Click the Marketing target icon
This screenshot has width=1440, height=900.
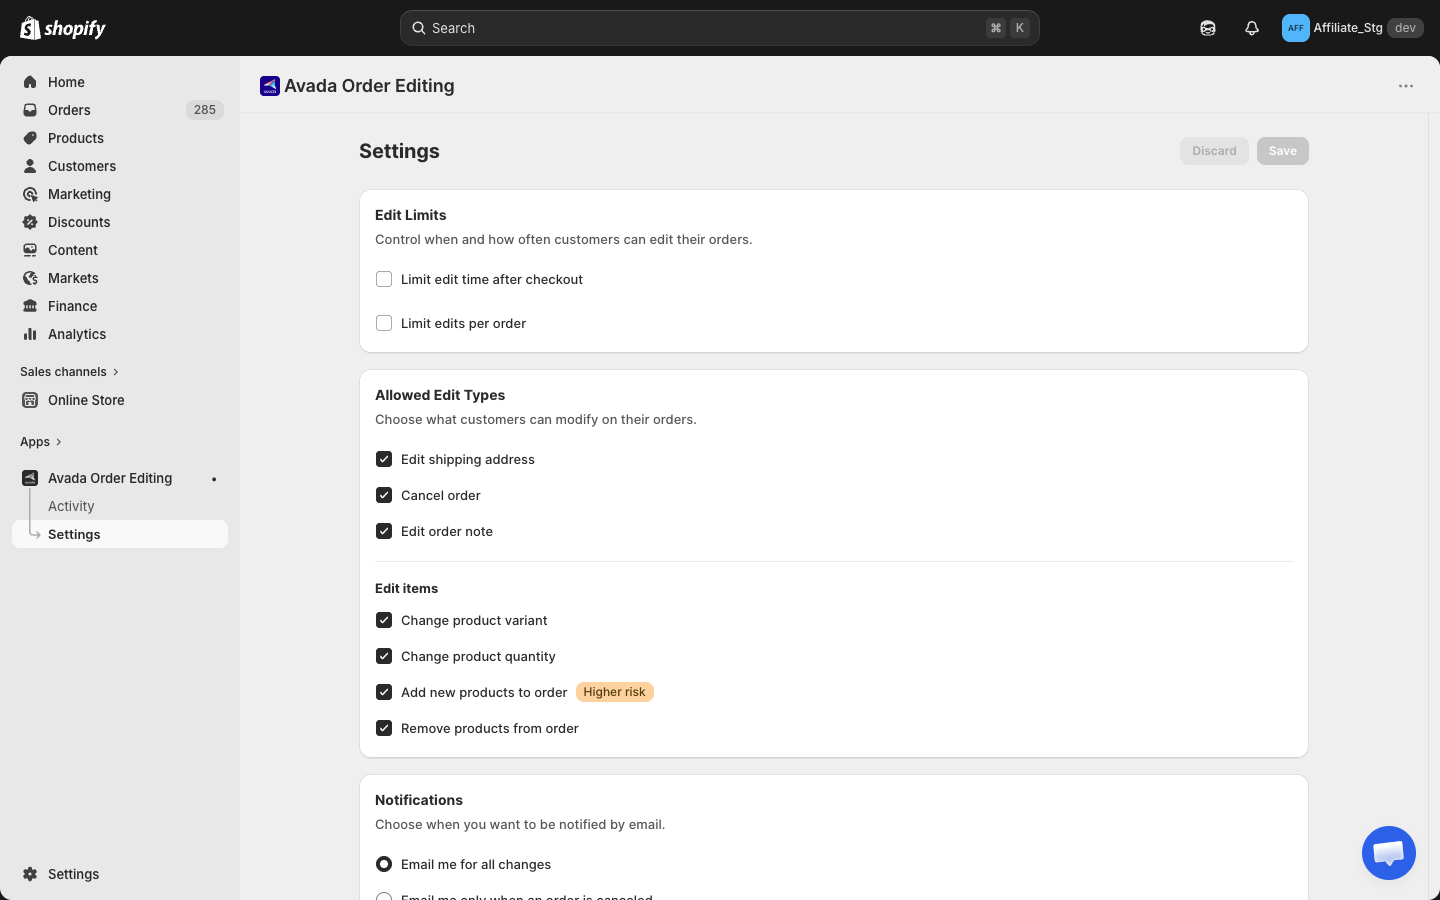[x=30, y=194]
